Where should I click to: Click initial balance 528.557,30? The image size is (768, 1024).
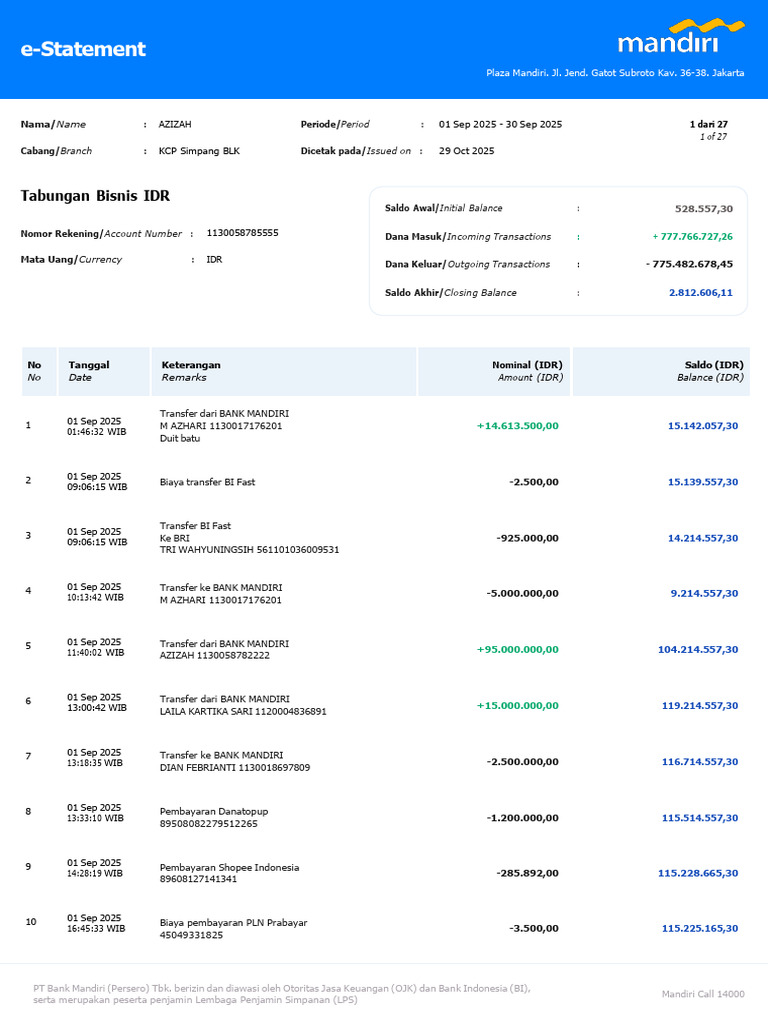704,209
